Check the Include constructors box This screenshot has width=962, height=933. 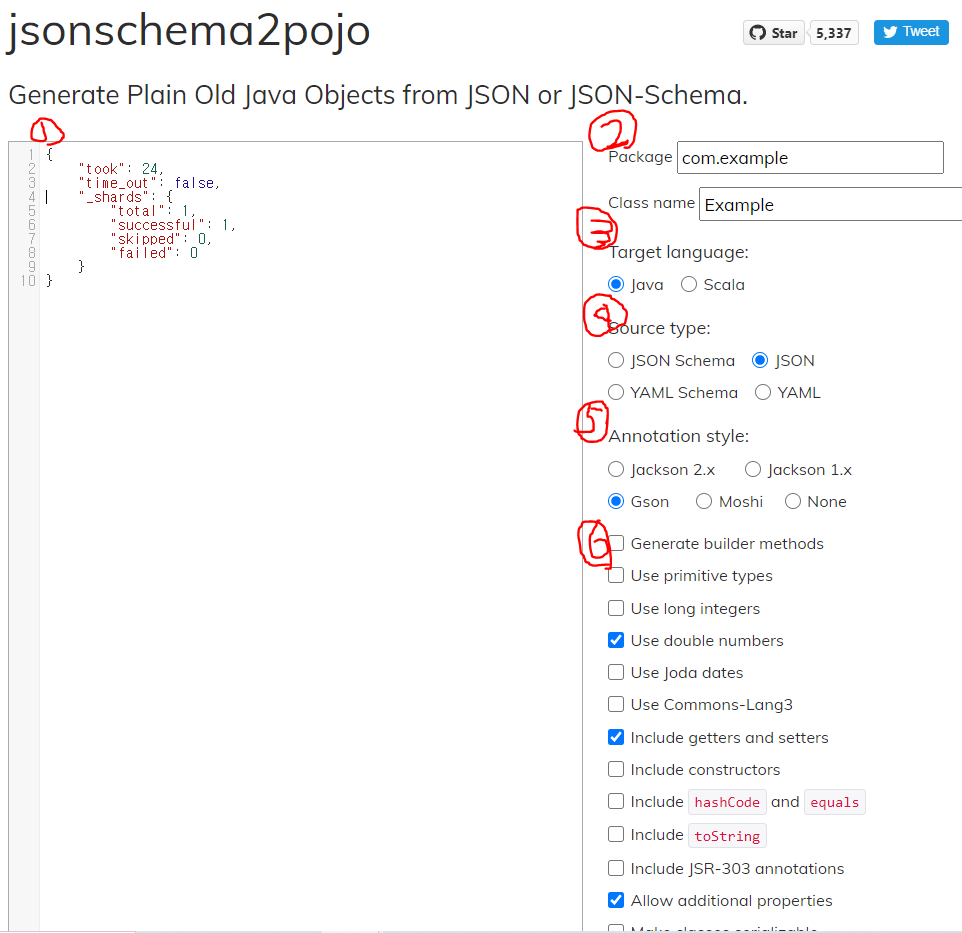pos(616,769)
